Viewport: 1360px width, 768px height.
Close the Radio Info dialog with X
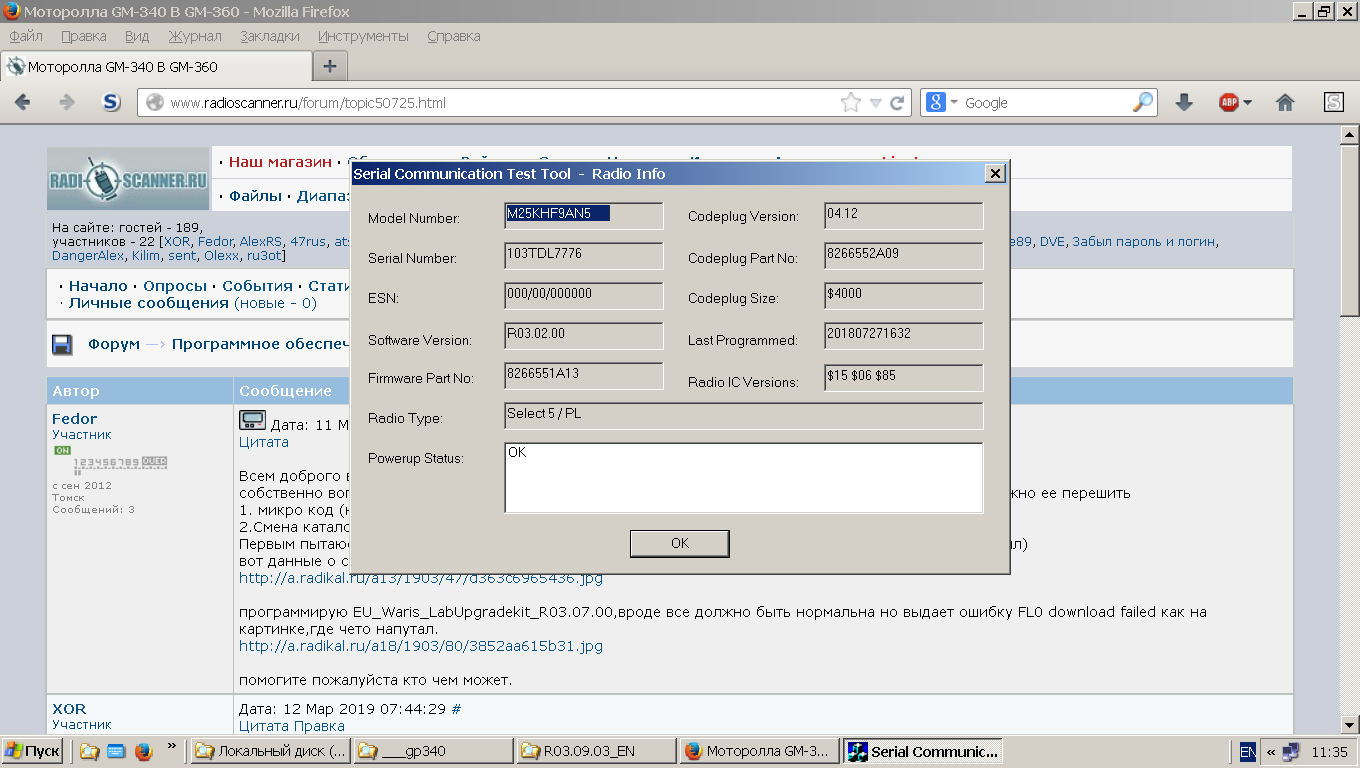[995, 173]
